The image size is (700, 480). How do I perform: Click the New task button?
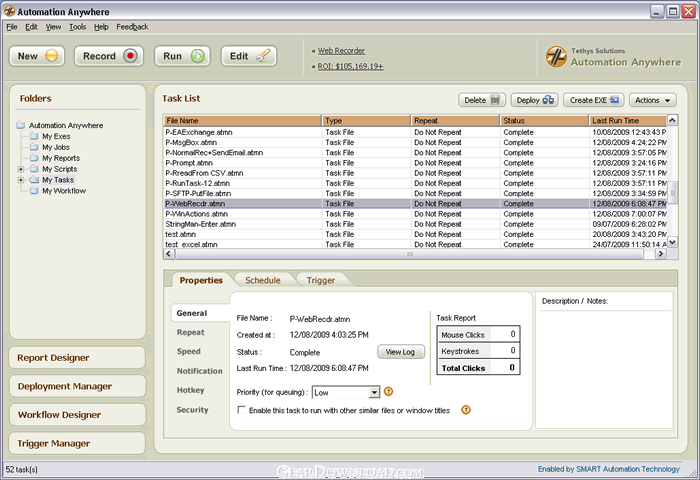pos(37,56)
